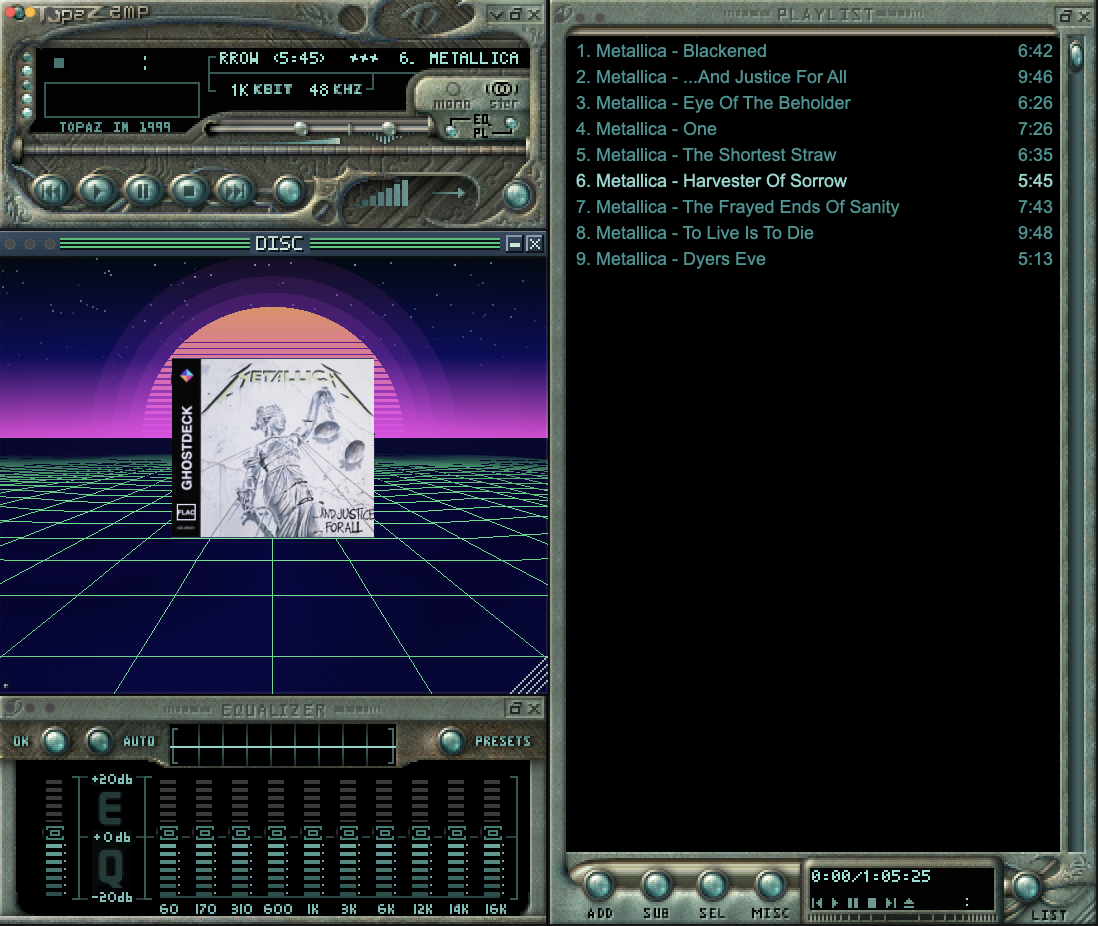Minimize Topaz Amp with the down-arrow button

(496, 14)
